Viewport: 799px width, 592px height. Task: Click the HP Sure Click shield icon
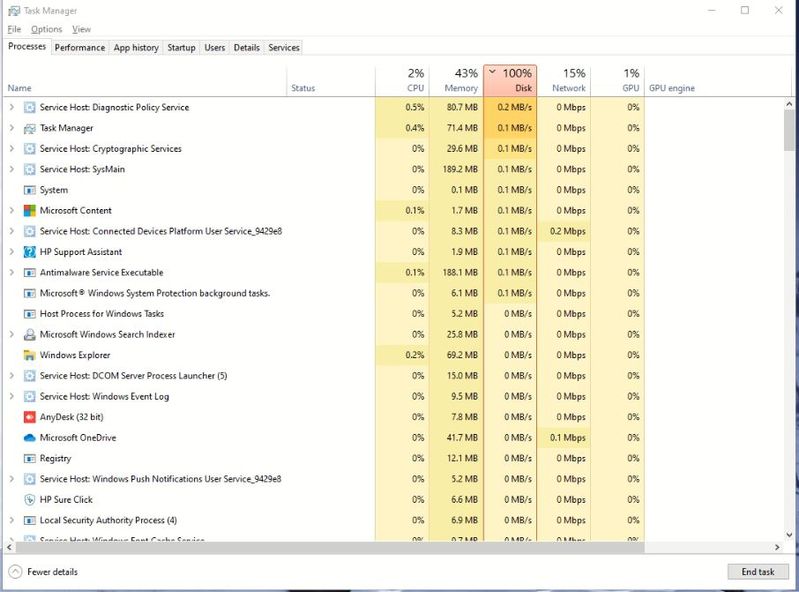30,500
